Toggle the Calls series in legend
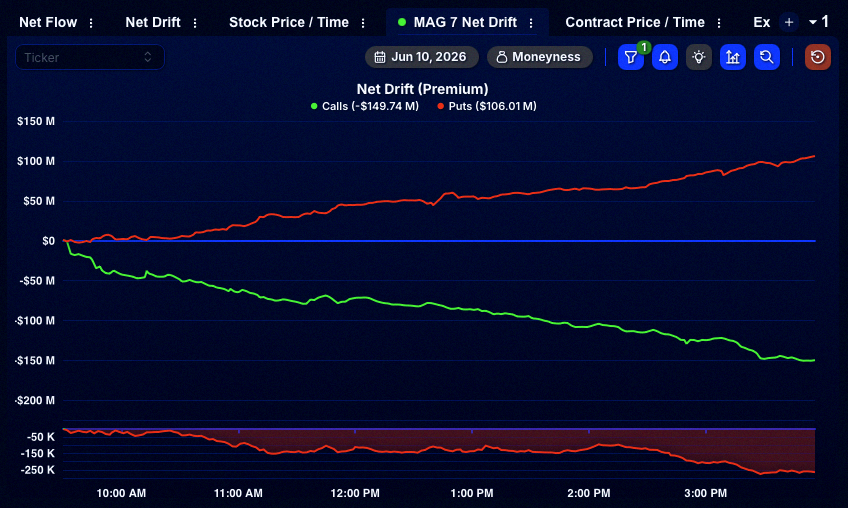The height and width of the screenshot is (508, 848). (365, 106)
